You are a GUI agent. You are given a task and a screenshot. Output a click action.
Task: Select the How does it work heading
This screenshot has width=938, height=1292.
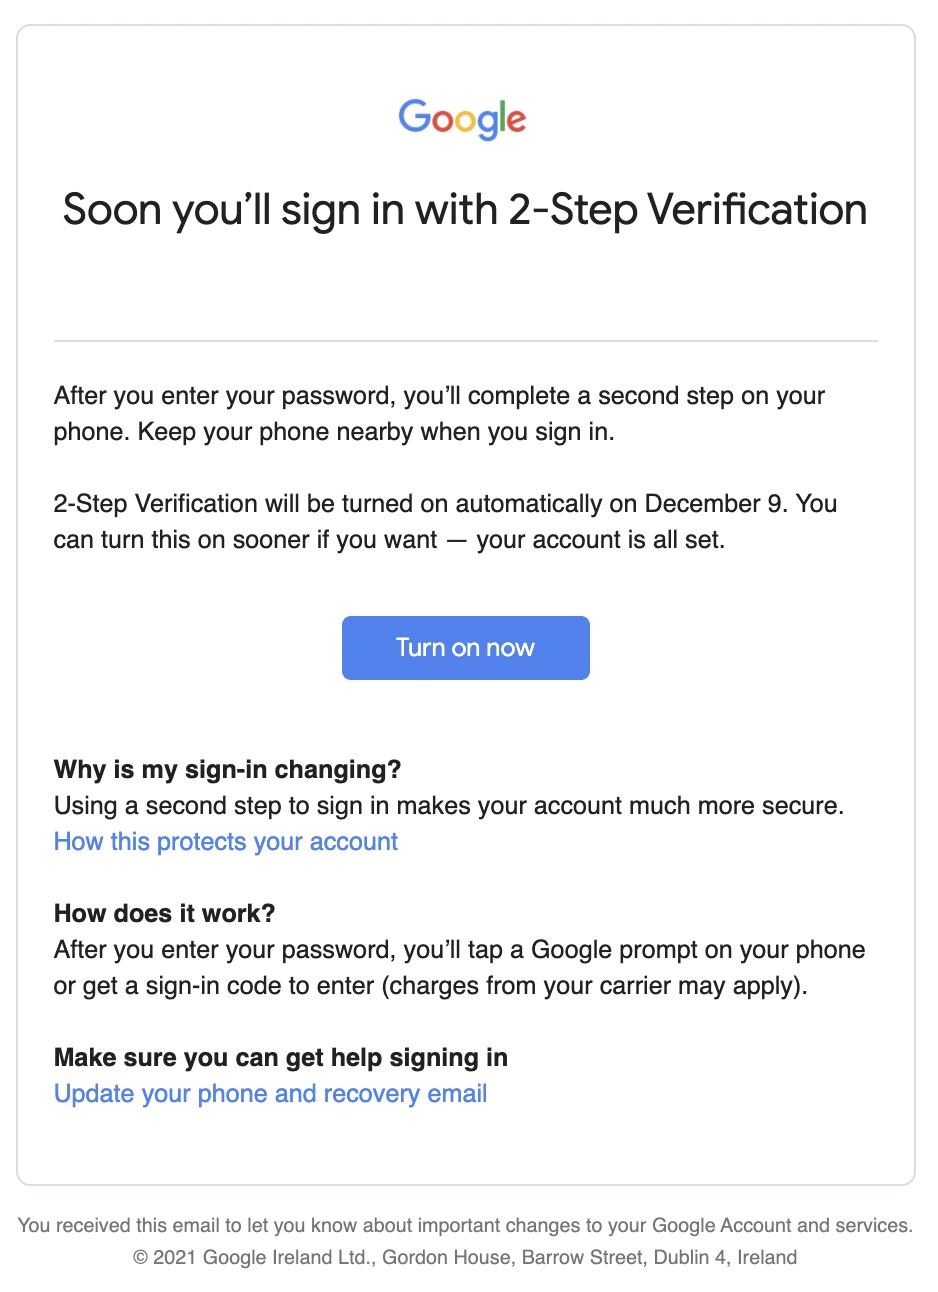164,914
